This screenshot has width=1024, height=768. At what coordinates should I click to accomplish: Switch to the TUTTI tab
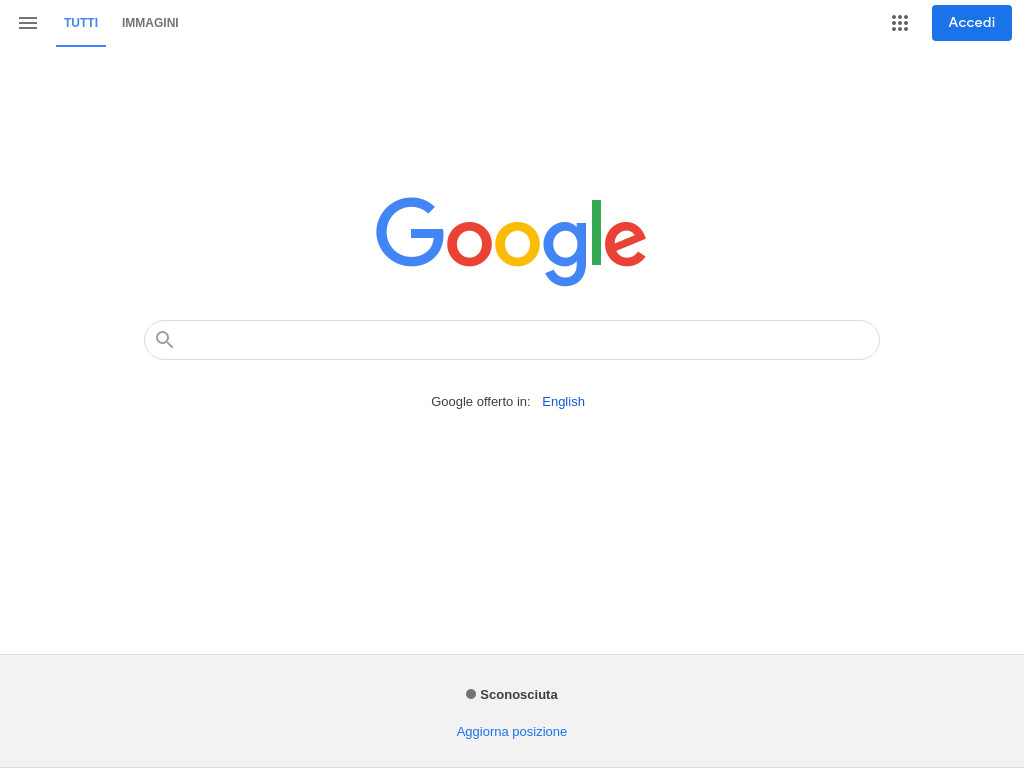coord(81,23)
